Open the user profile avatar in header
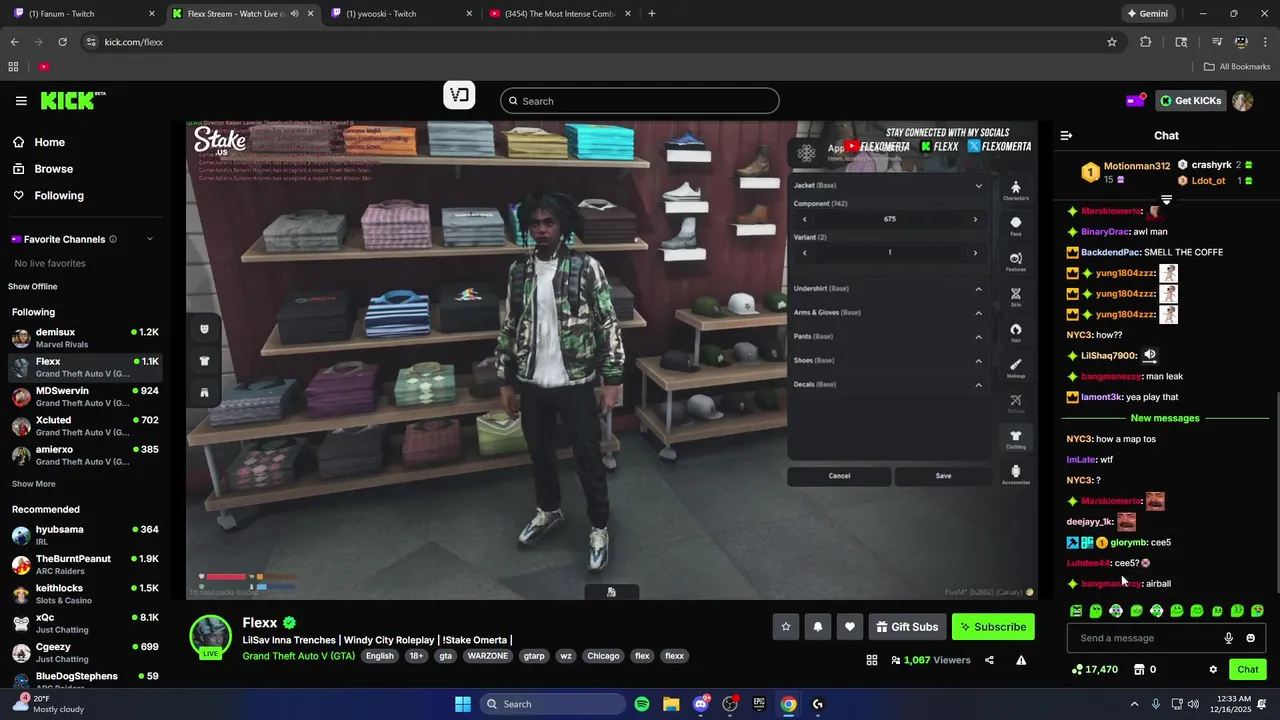Viewport: 1280px width, 720px height. [x=1243, y=101]
